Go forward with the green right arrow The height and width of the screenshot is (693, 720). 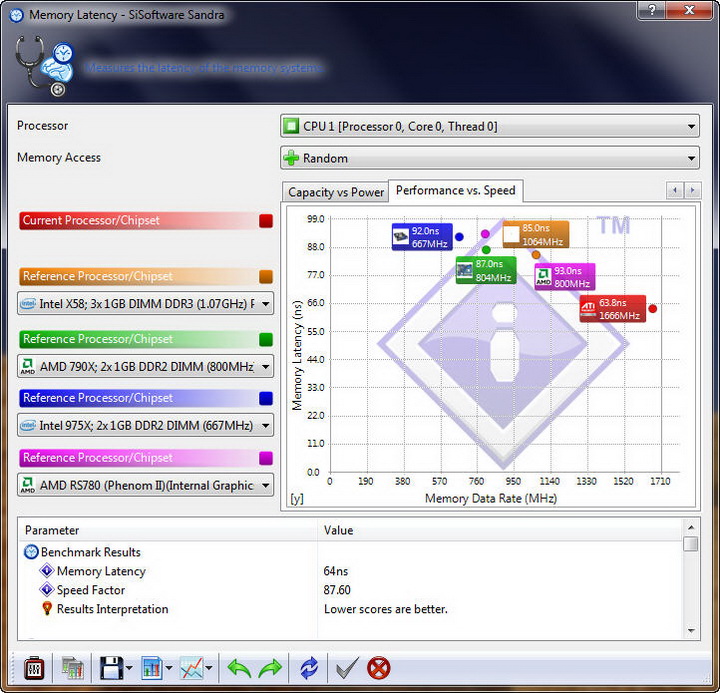[x=270, y=668]
